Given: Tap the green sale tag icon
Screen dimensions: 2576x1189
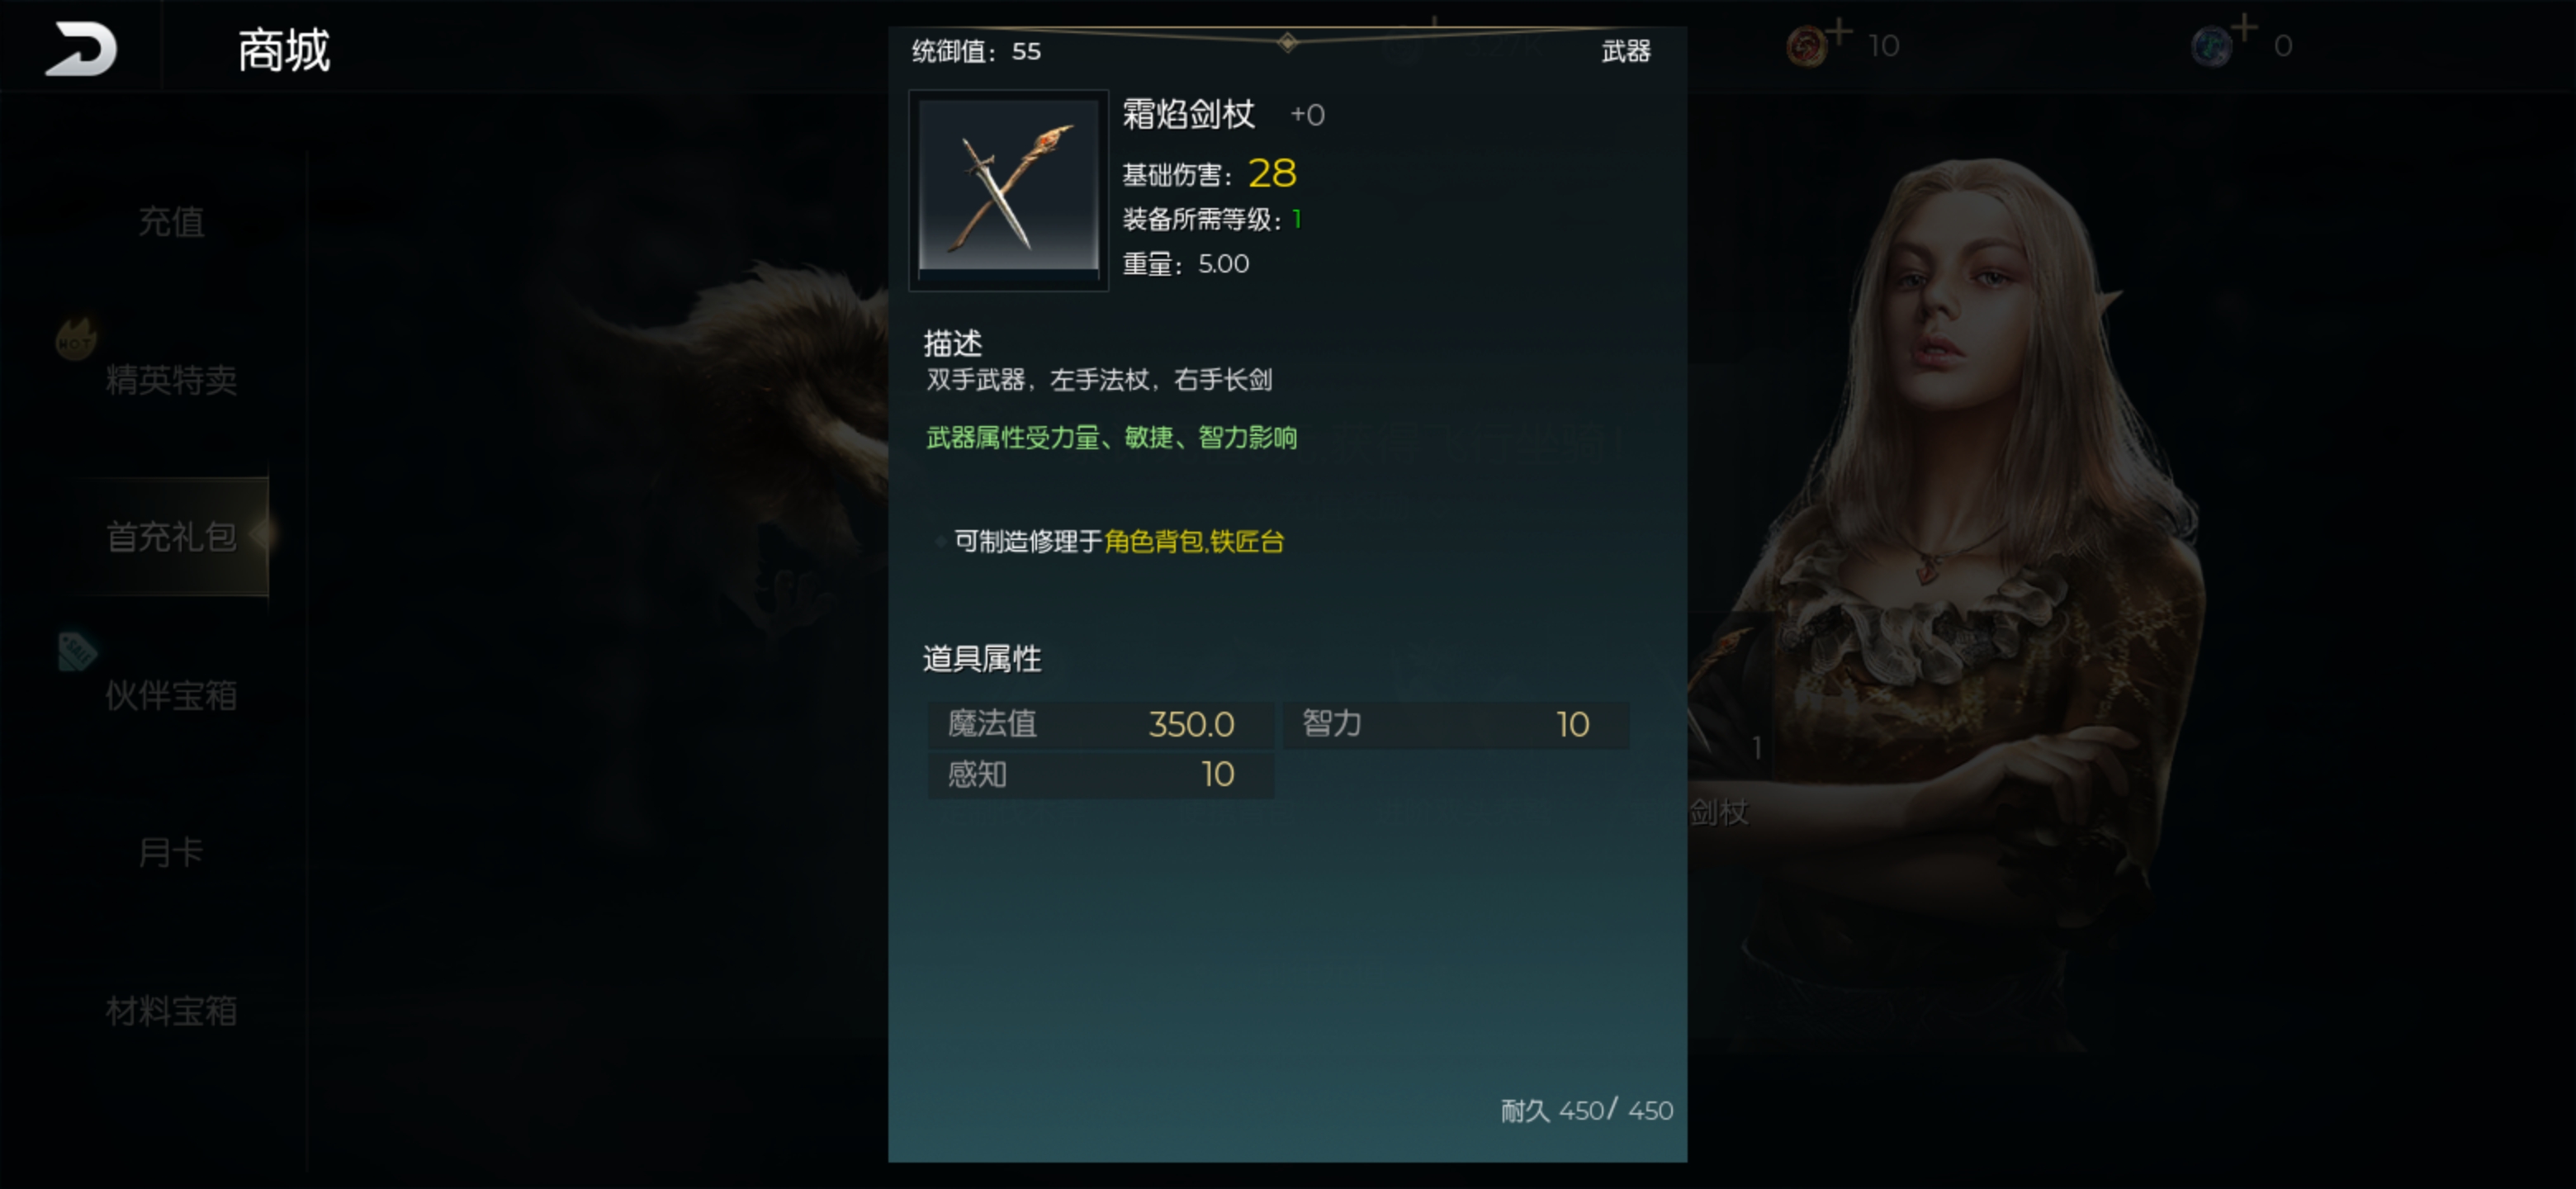Looking at the screenshot, I should click(77, 651).
